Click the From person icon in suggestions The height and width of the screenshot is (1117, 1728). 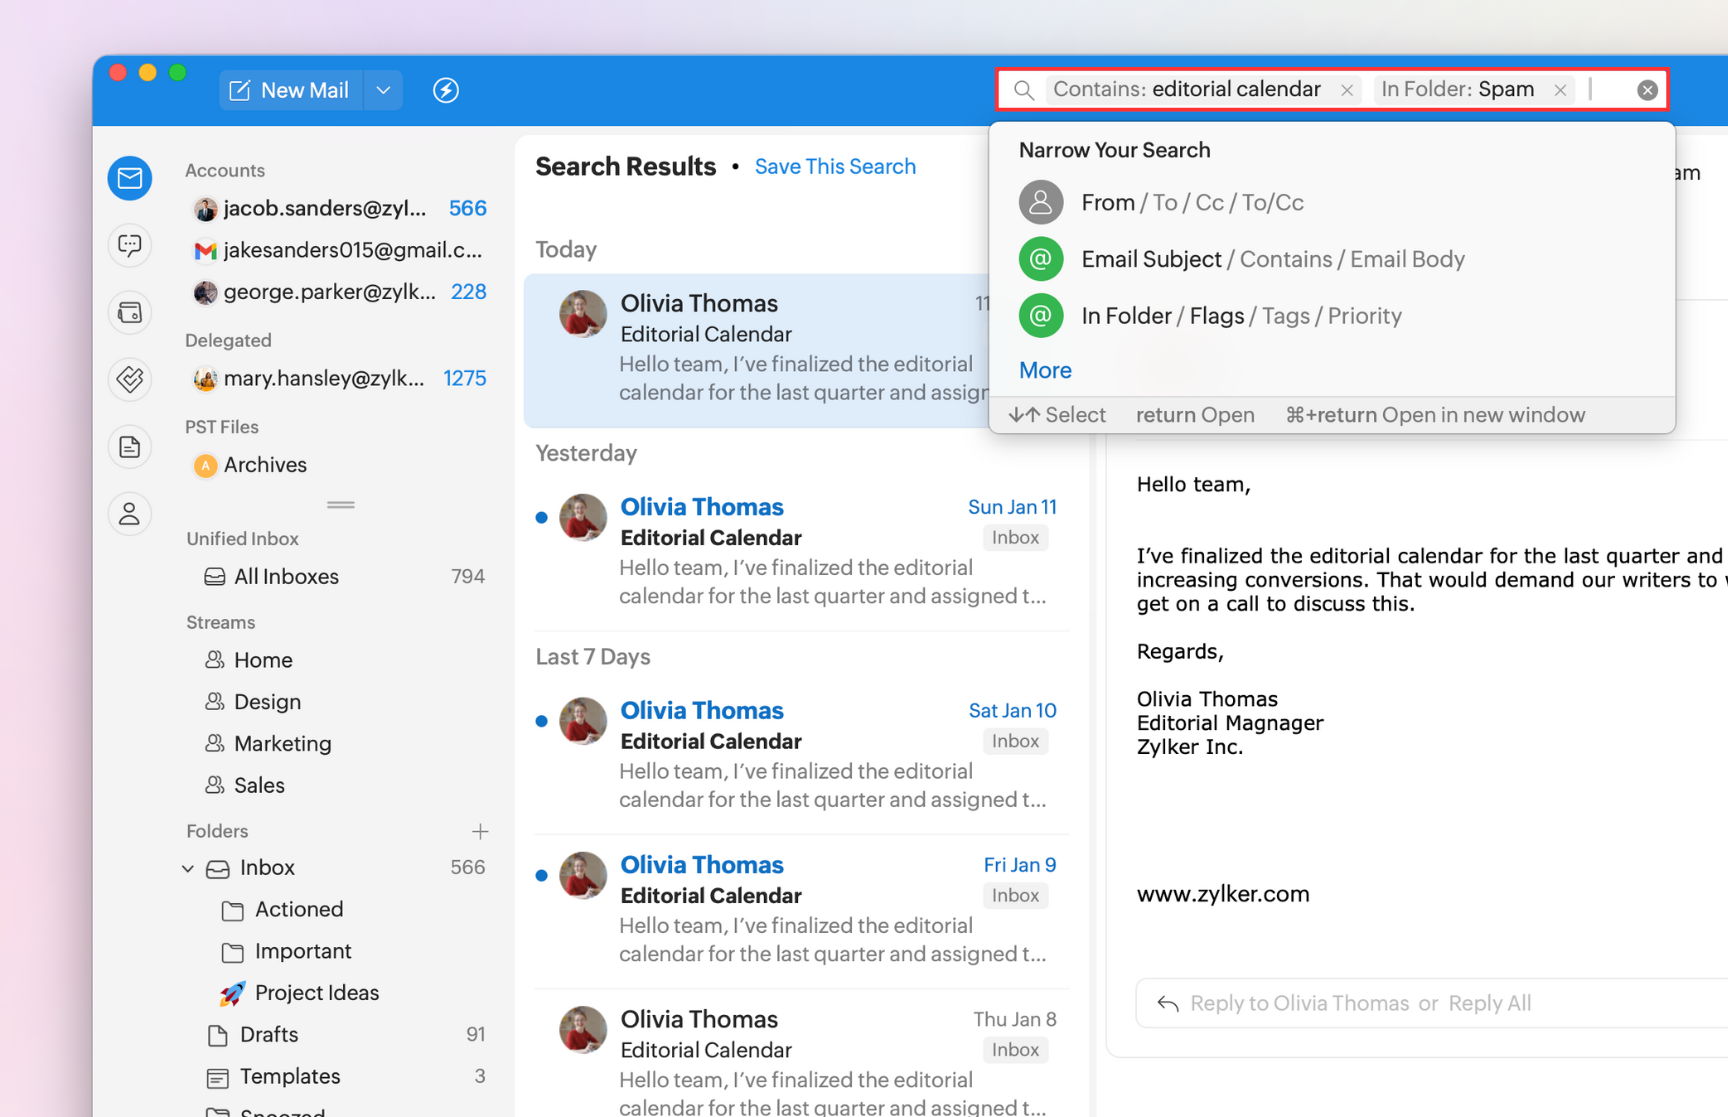(x=1041, y=202)
